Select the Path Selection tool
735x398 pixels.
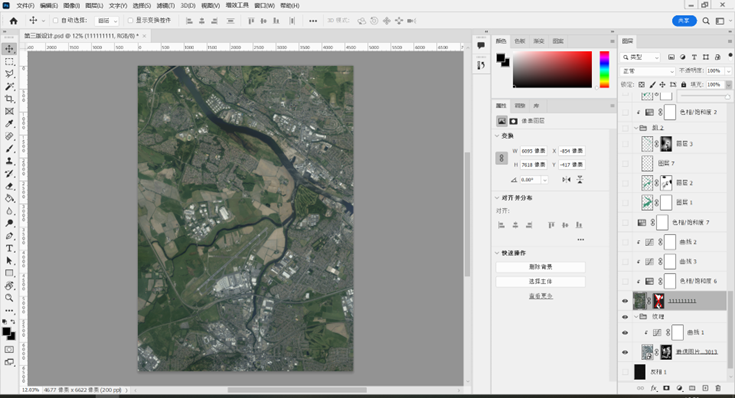pos(9,261)
